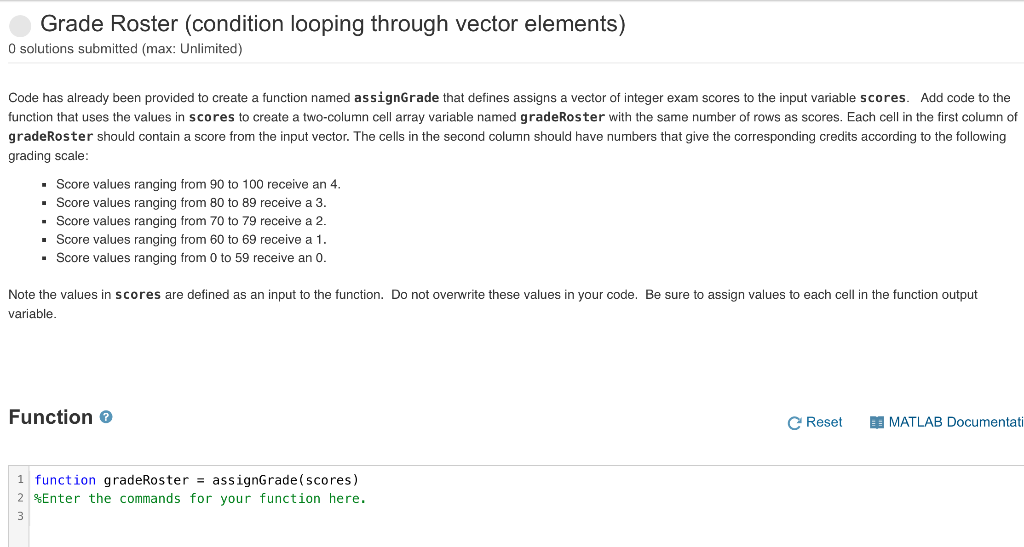Click the '0 to 59 receive a 0' bullet
The width and height of the screenshot is (1024, 547).
pos(191,258)
